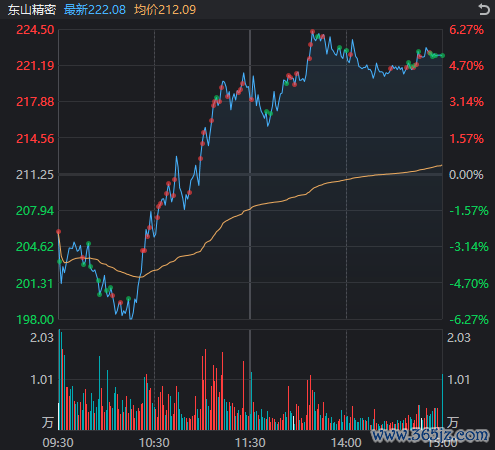Select the 211.25 baseline price label
Viewport: 495px width, 450px height.
35,174
